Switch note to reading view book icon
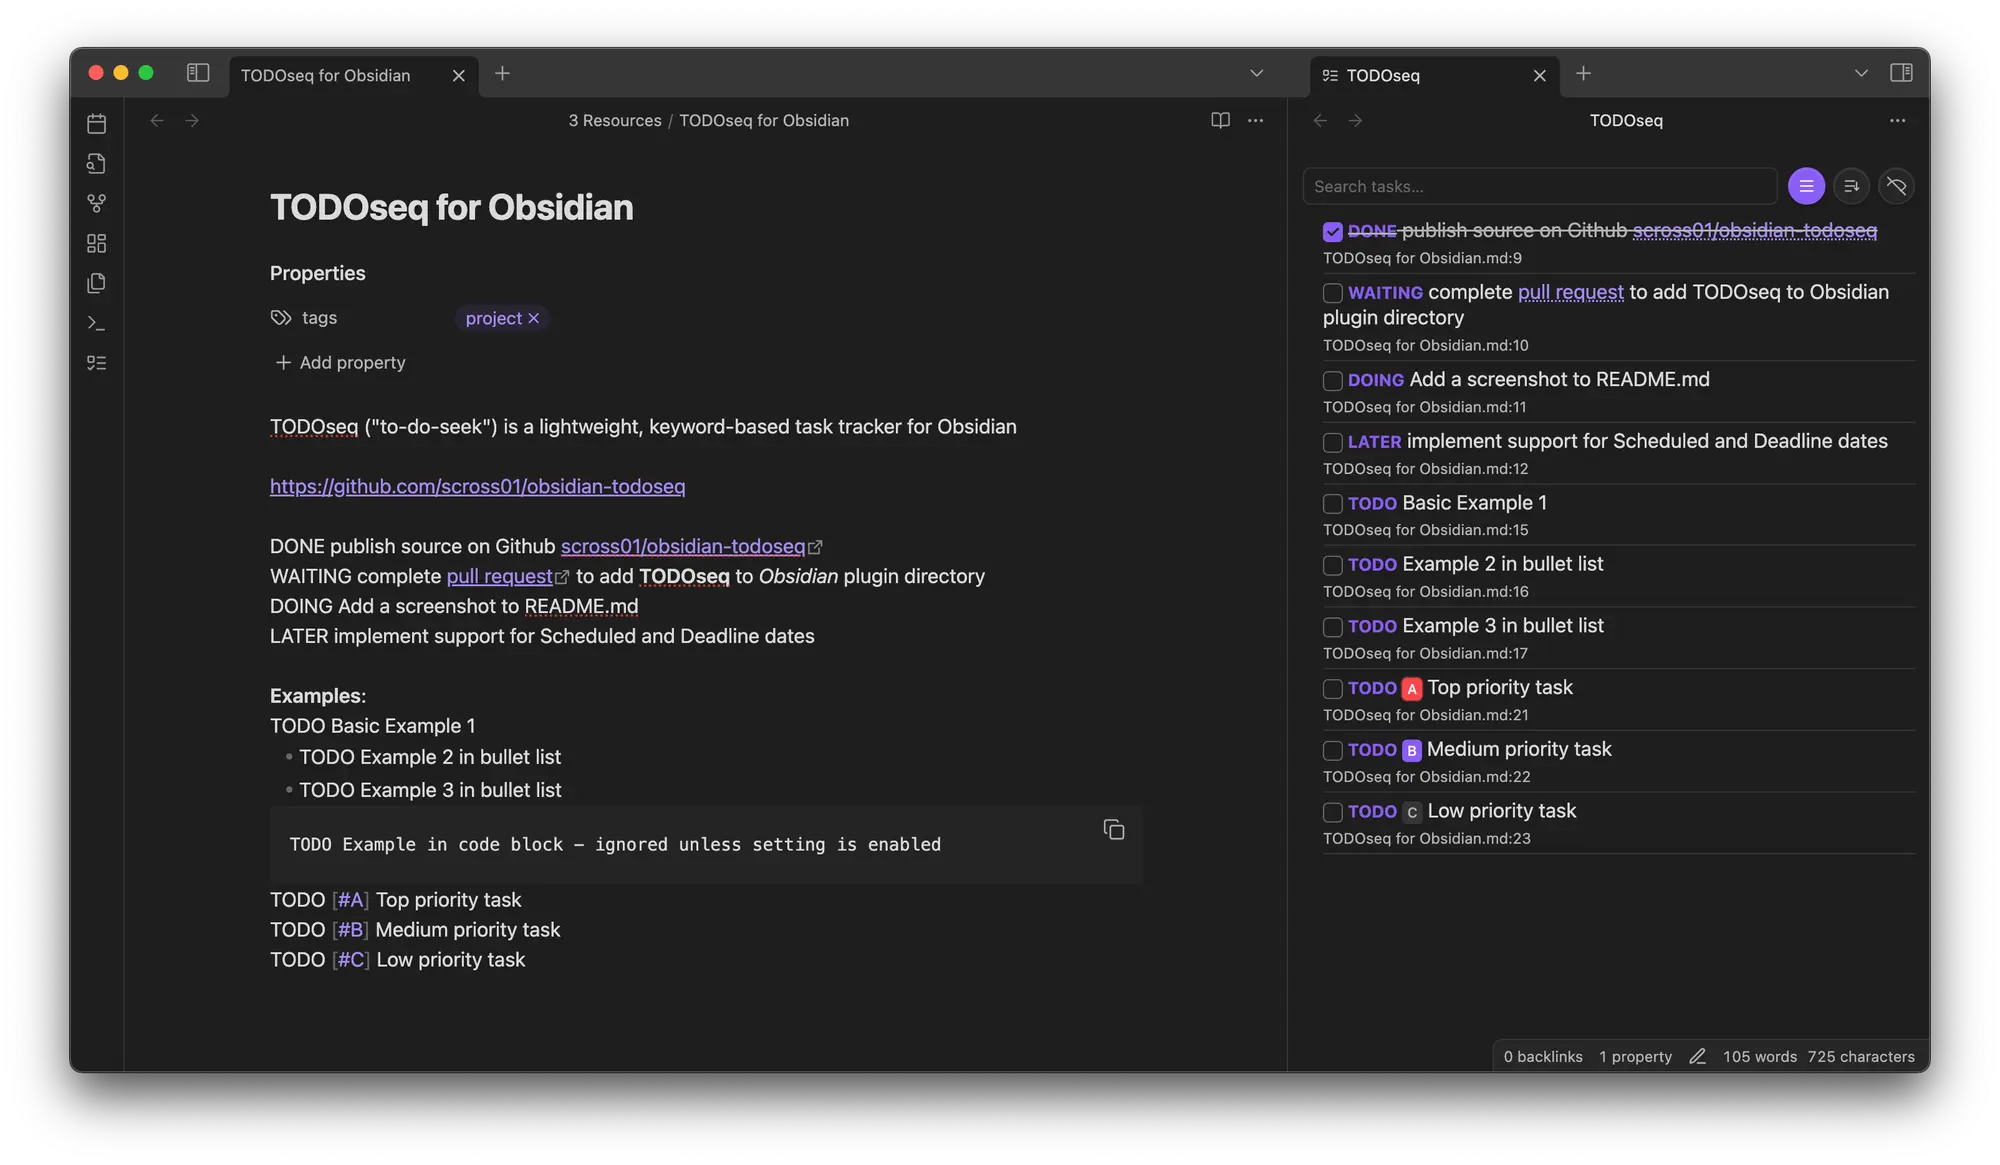The height and width of the screenshot is (1165, 2000). pos(1220,121)
